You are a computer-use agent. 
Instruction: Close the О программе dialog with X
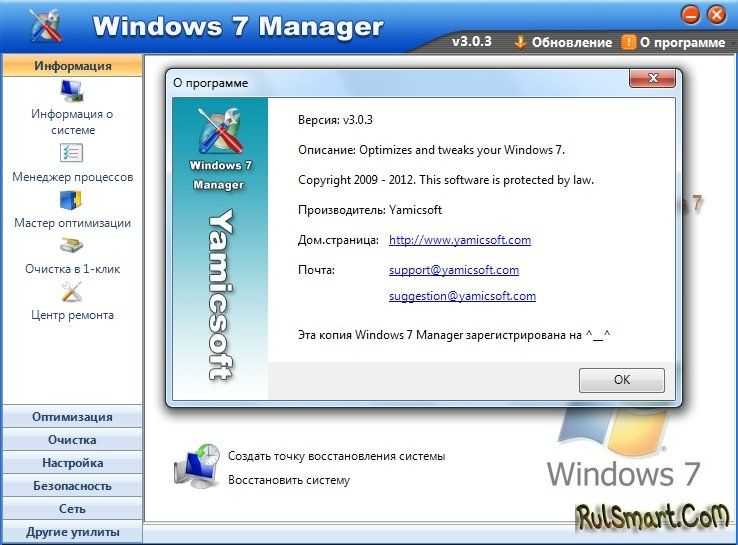652,78
